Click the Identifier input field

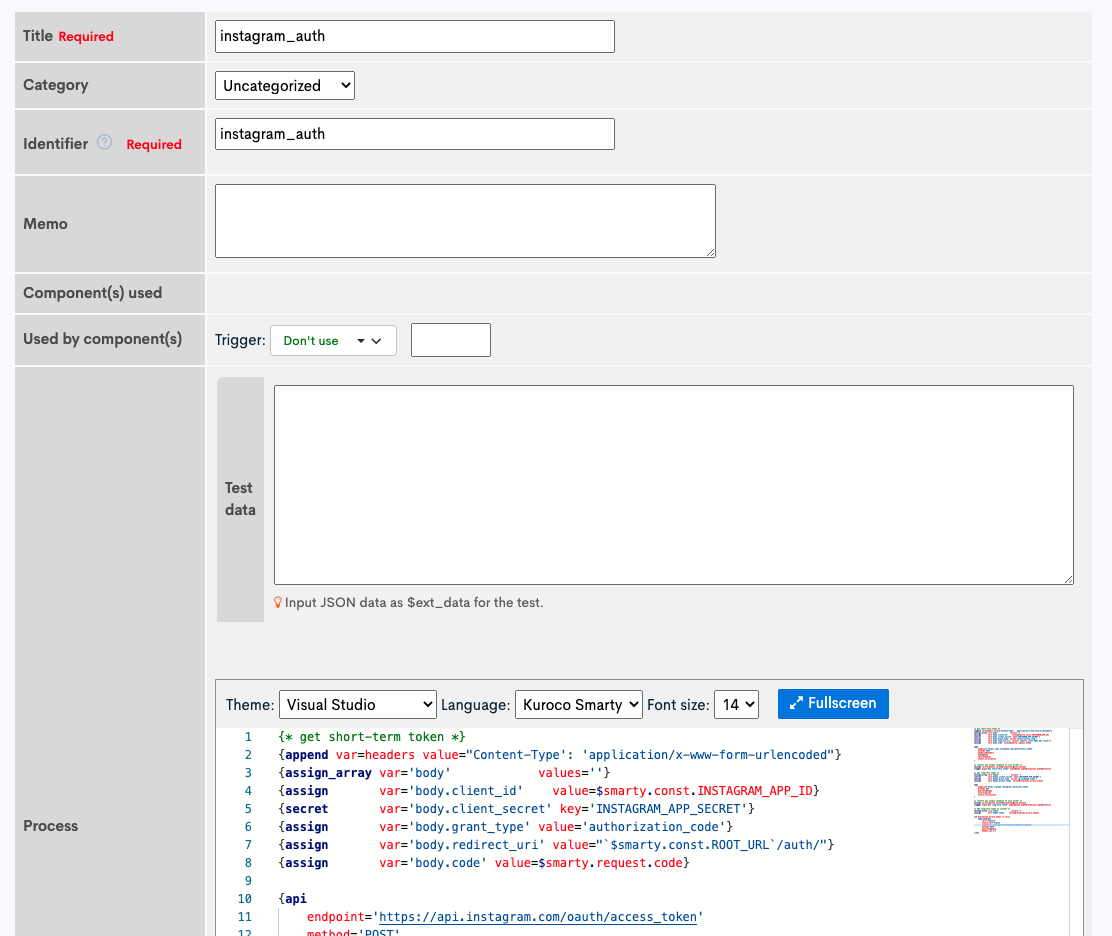point(414,133)
